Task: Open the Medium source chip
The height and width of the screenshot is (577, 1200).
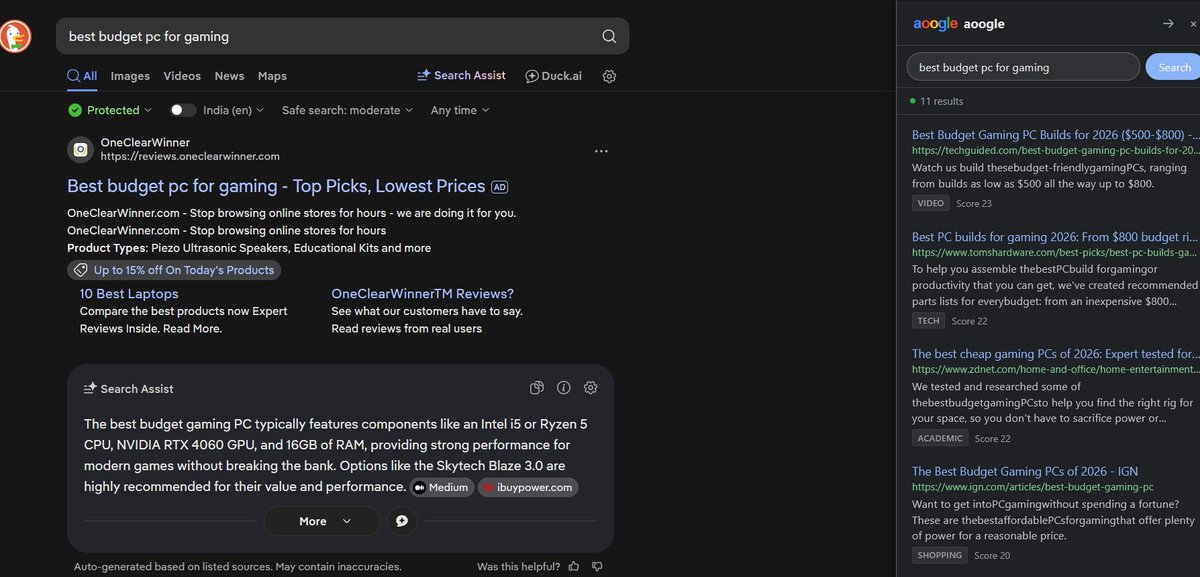Action: (441, 488)
